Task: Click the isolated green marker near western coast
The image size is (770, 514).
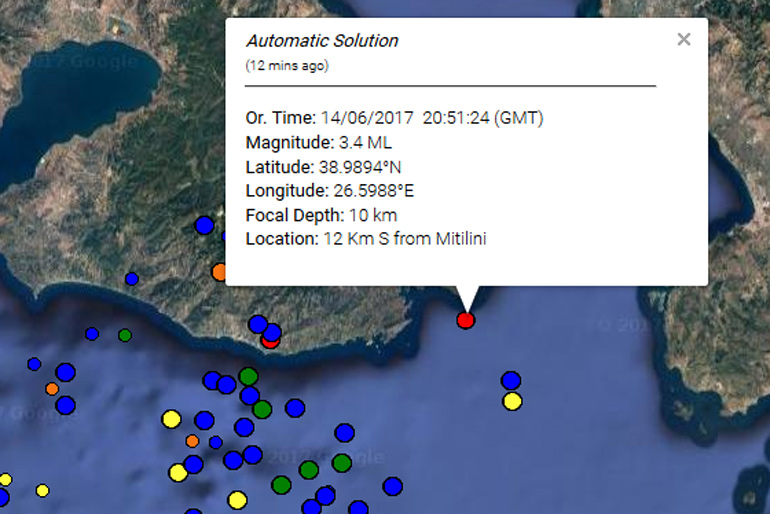Action: point(124,335)
